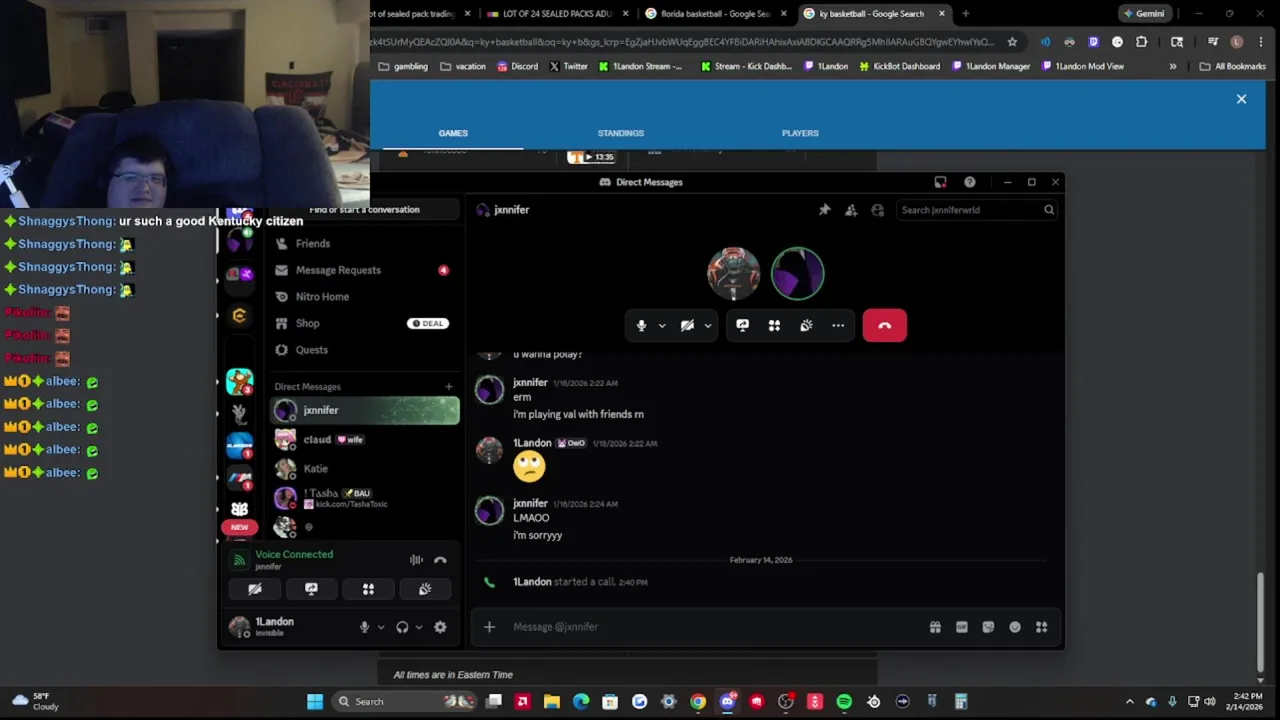Image resolution: width=1280 pixels, height=720 pixels.
Task: Open soundboard from the voice connected panel
Action: pos(425,589)
